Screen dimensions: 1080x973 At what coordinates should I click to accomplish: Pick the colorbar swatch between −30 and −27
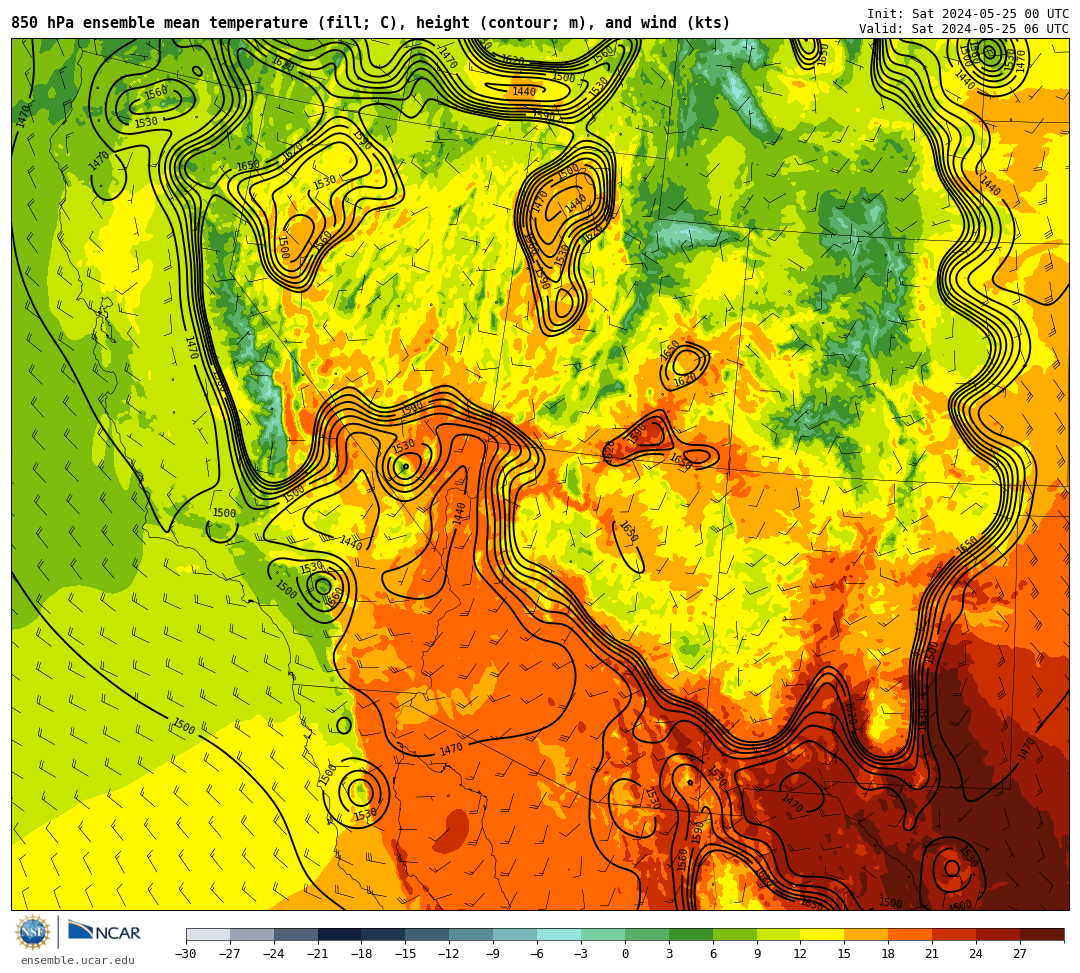pos(208,934)
